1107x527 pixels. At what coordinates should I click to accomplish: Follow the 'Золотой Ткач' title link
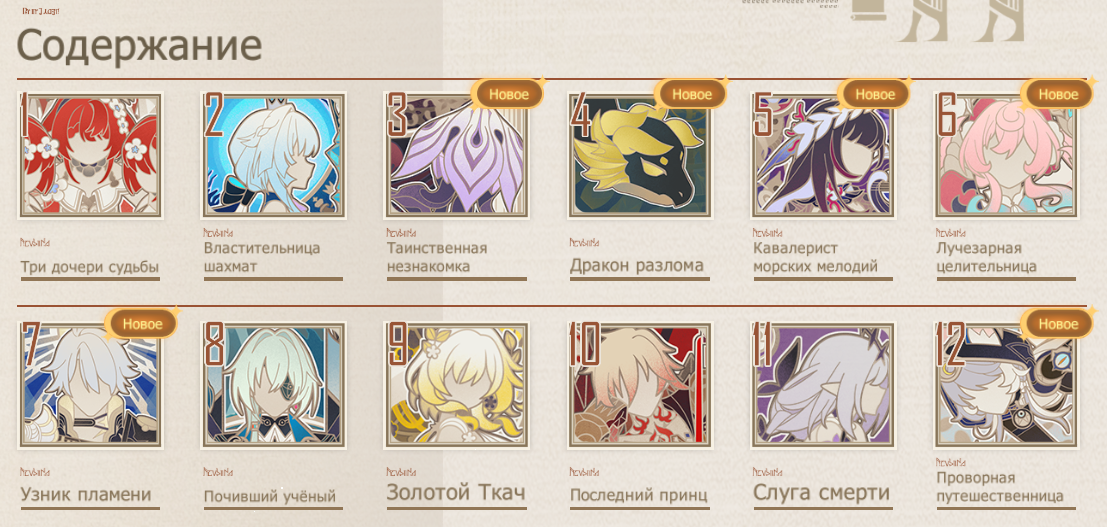point(456,493)
